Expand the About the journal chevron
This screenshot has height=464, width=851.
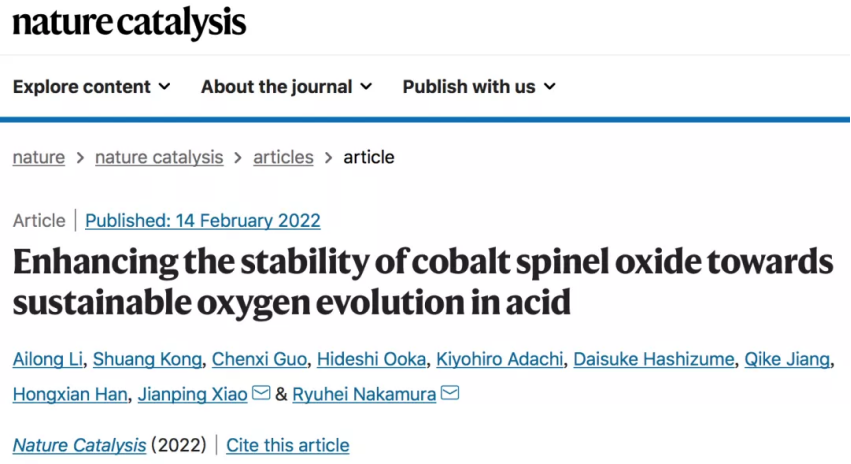point(366,87)
